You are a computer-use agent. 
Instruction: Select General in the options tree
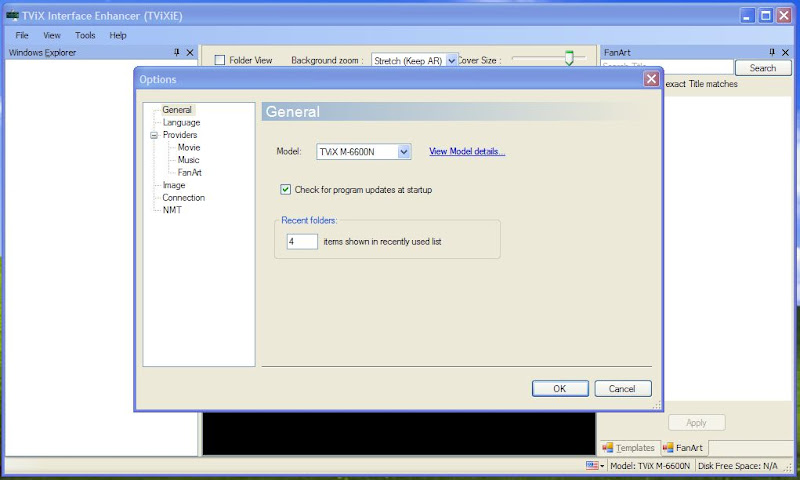(177, 110)
